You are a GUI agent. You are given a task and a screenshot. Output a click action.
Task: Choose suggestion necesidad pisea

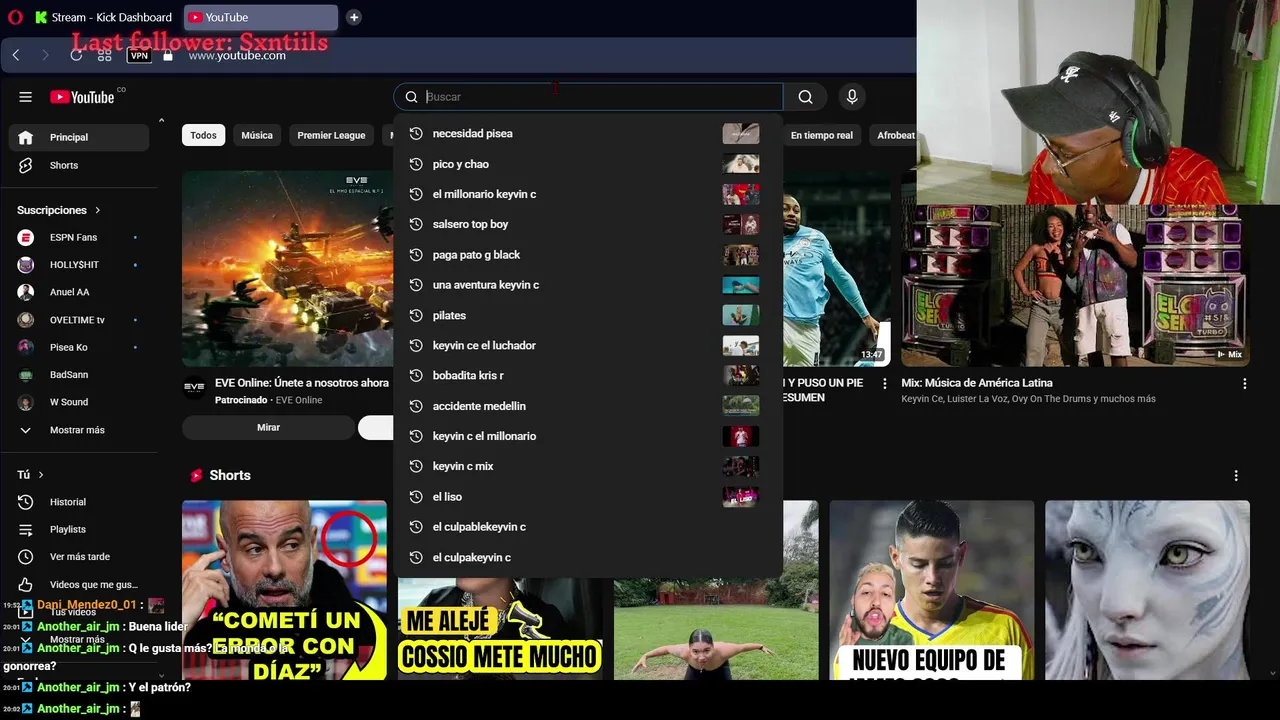(x=588, y=133)
